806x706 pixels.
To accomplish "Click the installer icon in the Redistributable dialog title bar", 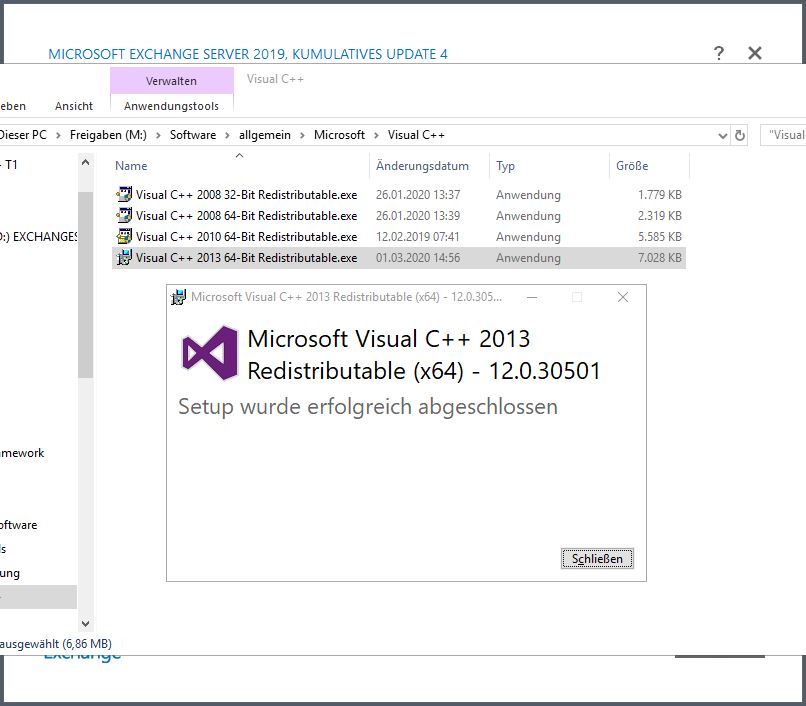I will [x=178, y=297].
